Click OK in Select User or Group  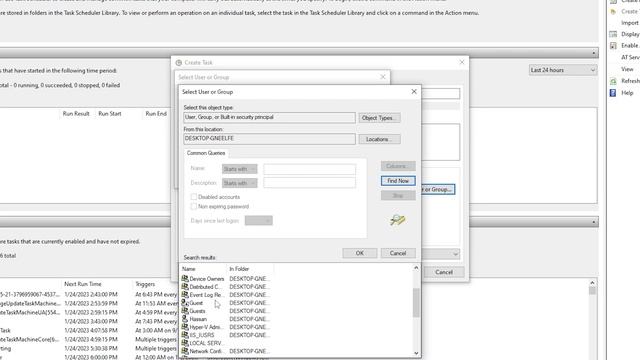click(x=360, y=253)
